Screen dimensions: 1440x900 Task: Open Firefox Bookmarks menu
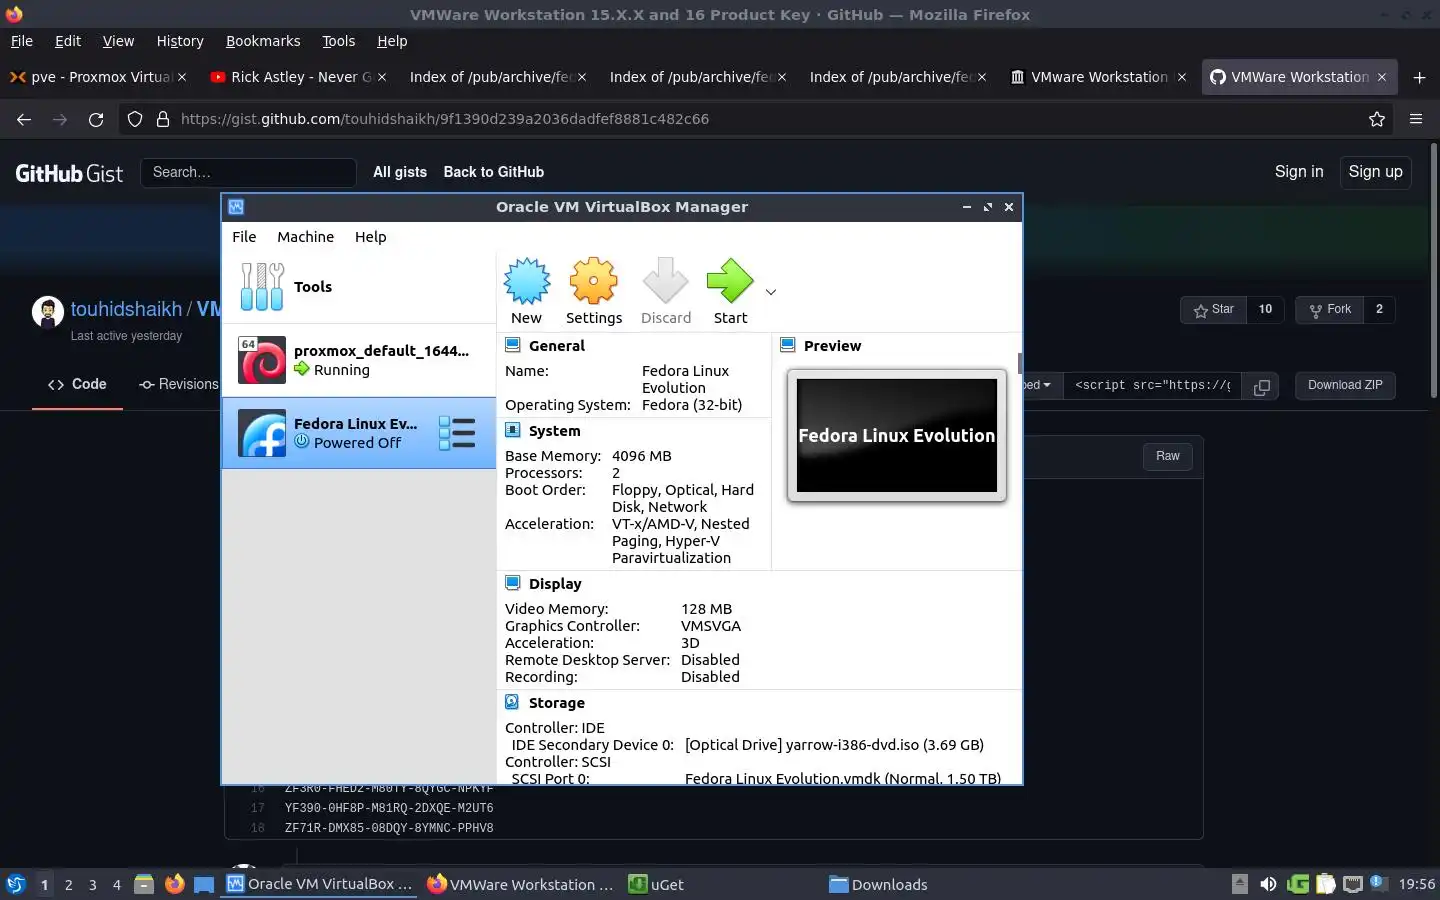pos(263,41)
